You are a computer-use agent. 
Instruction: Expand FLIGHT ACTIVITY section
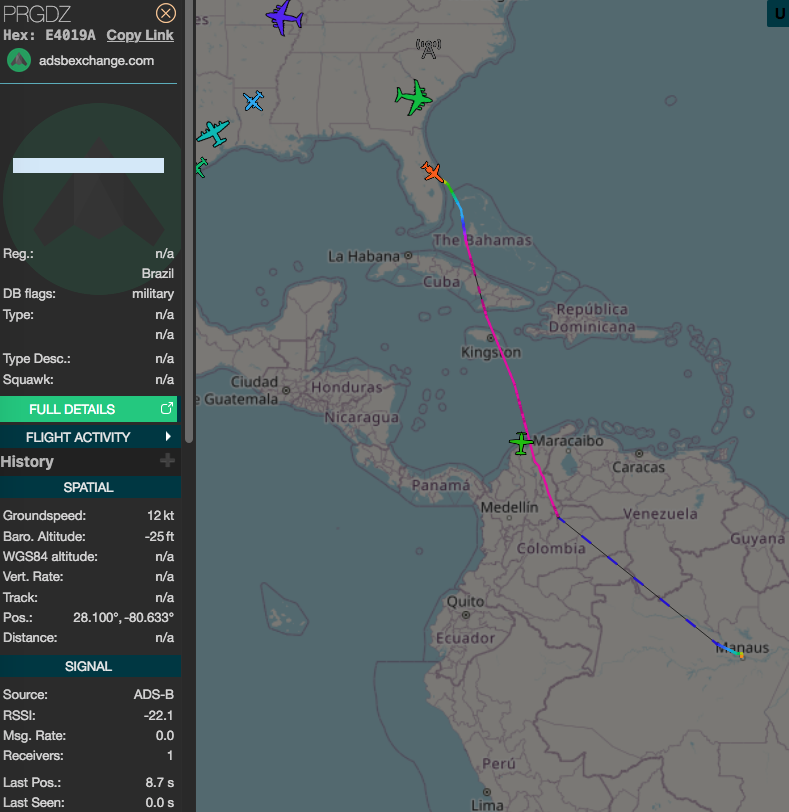89,437
